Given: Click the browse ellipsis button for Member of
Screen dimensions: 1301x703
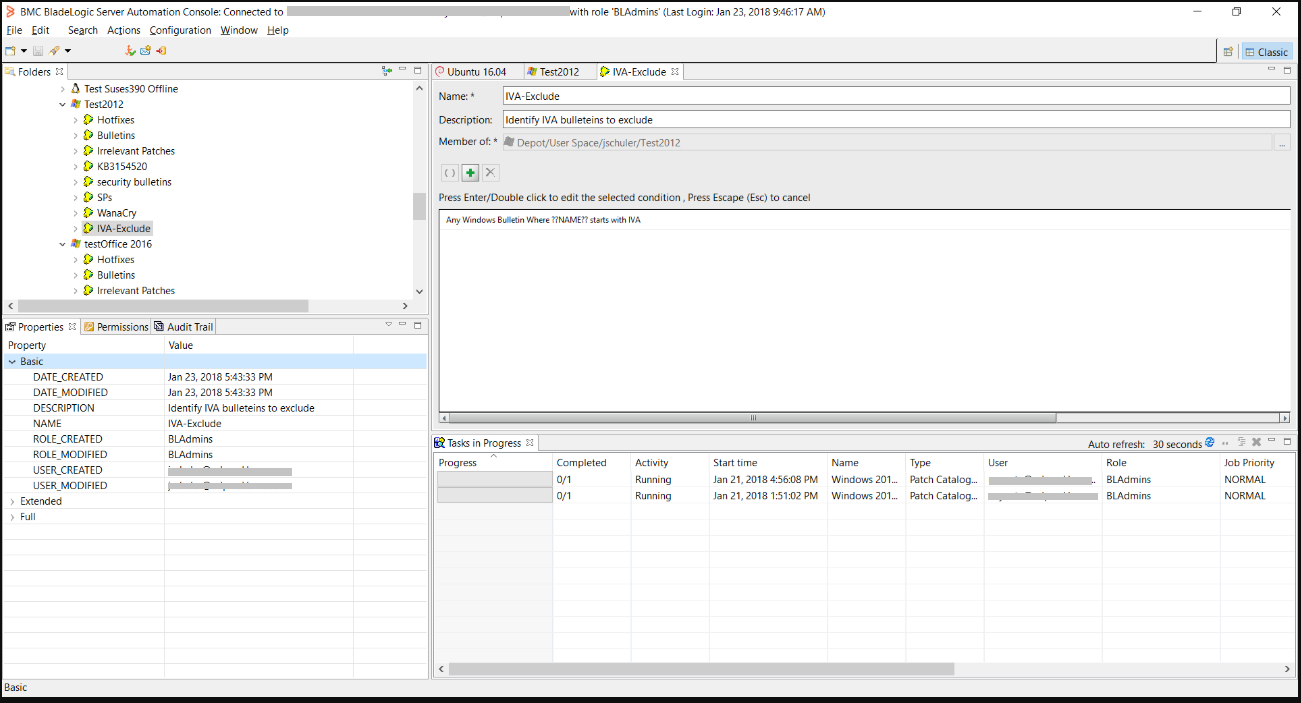Looking at the screenshot, I should click(1283, 143).
